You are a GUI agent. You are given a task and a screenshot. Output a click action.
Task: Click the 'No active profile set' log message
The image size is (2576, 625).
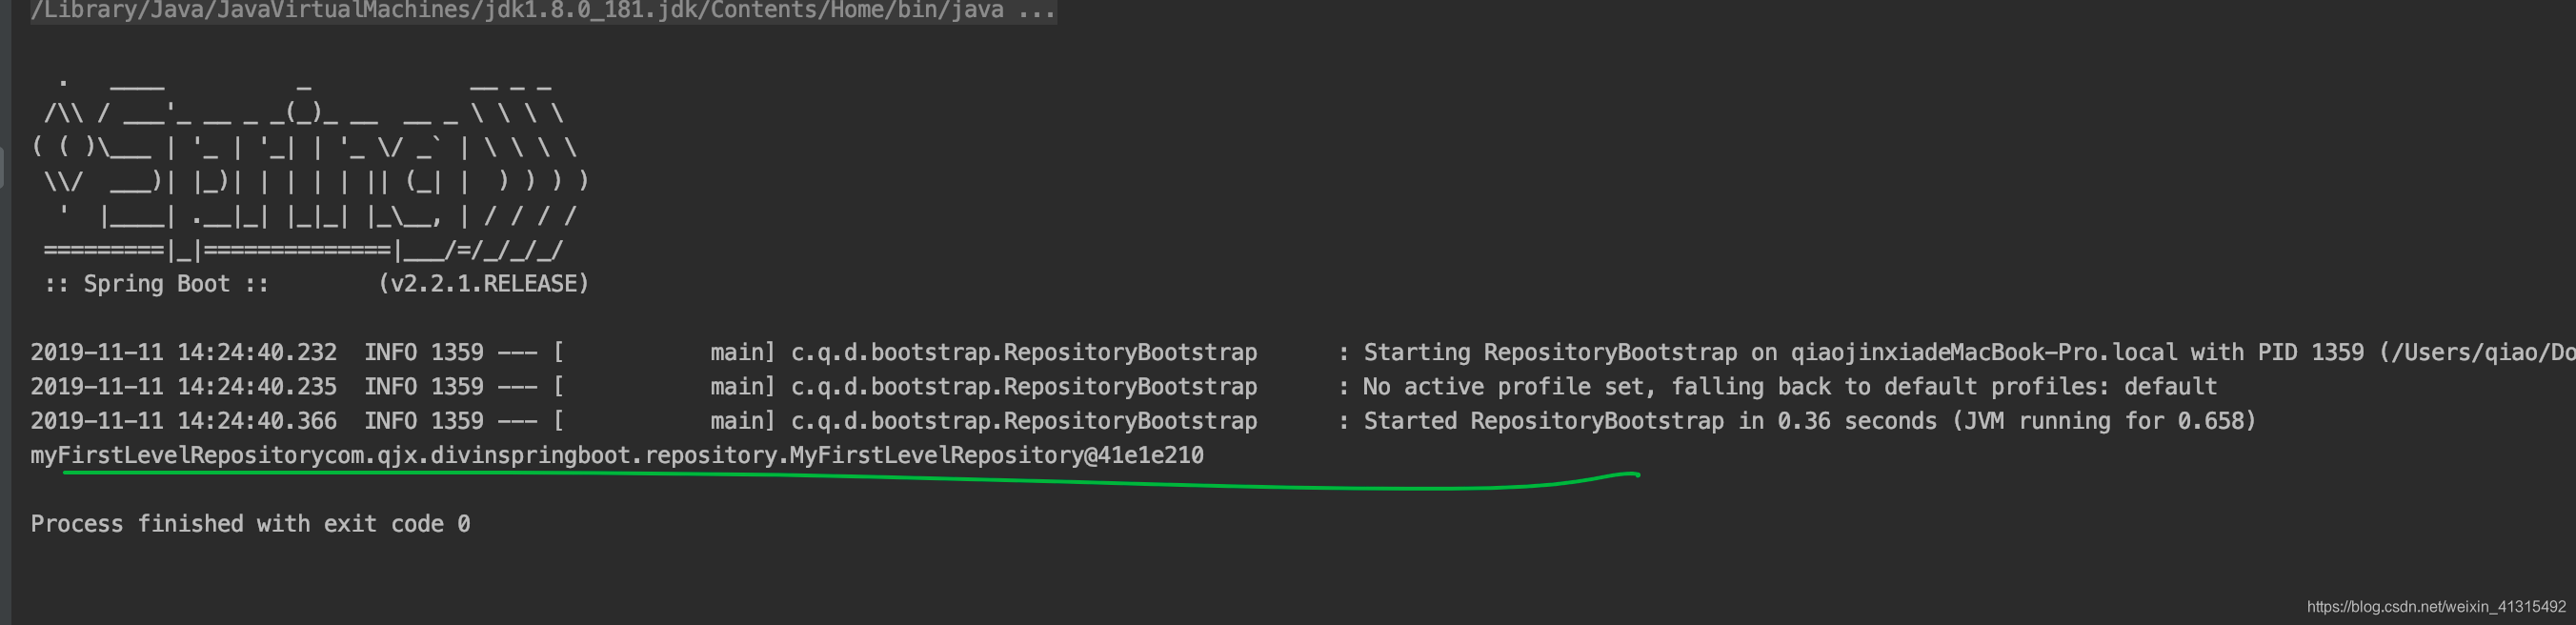1789,386
